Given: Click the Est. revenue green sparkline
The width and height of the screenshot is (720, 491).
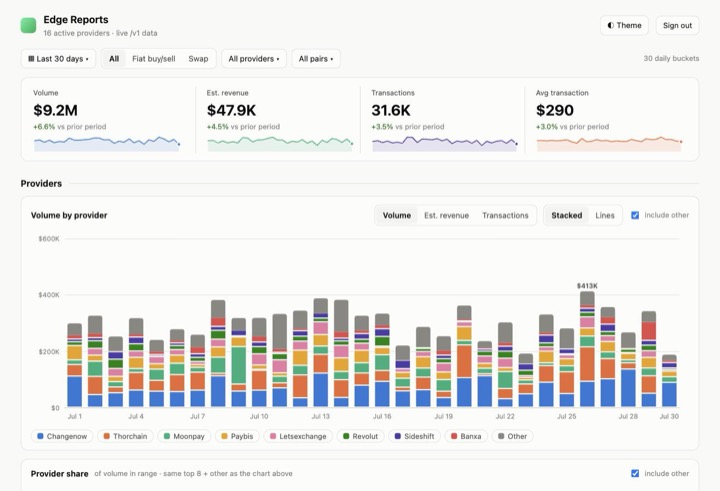Looking at the screenshot, I should tap(280, 144).
